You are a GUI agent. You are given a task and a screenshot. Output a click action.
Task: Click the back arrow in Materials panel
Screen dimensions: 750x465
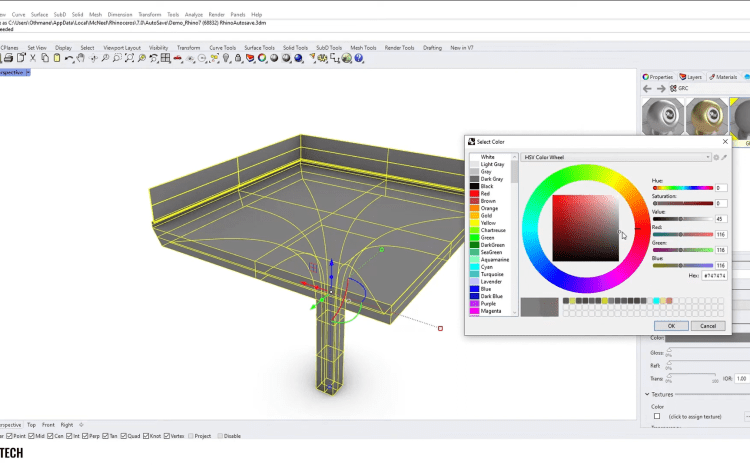647,89
